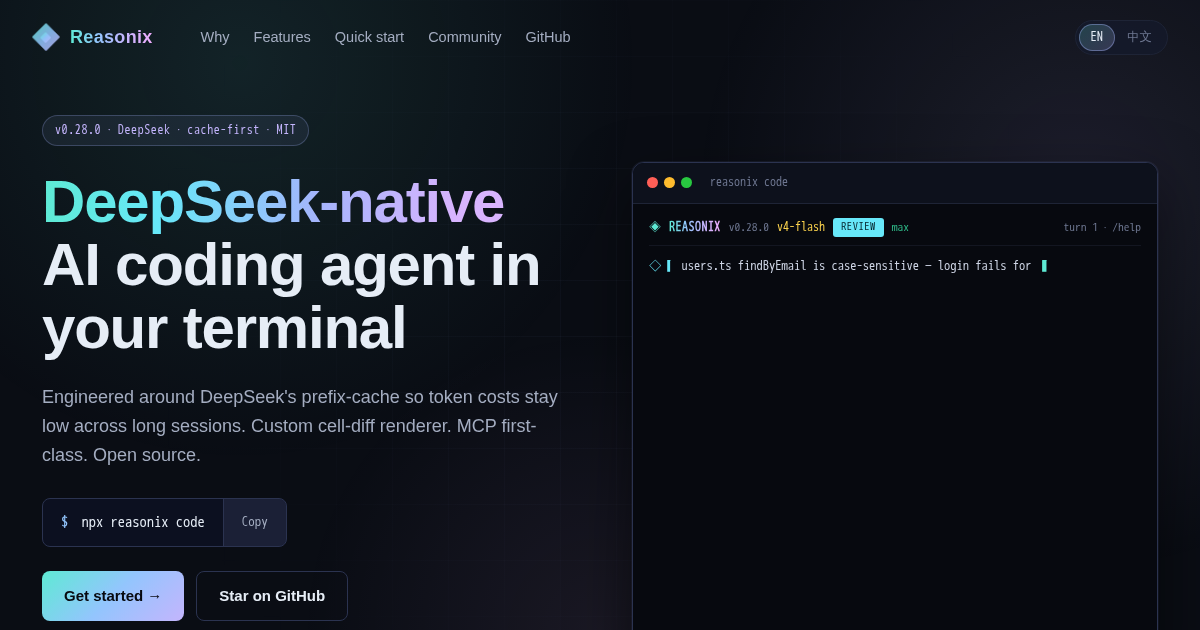Click the REASONIX label in terminal header
The width and height of the screenshot is (1200, 630).
pos(694,227)
